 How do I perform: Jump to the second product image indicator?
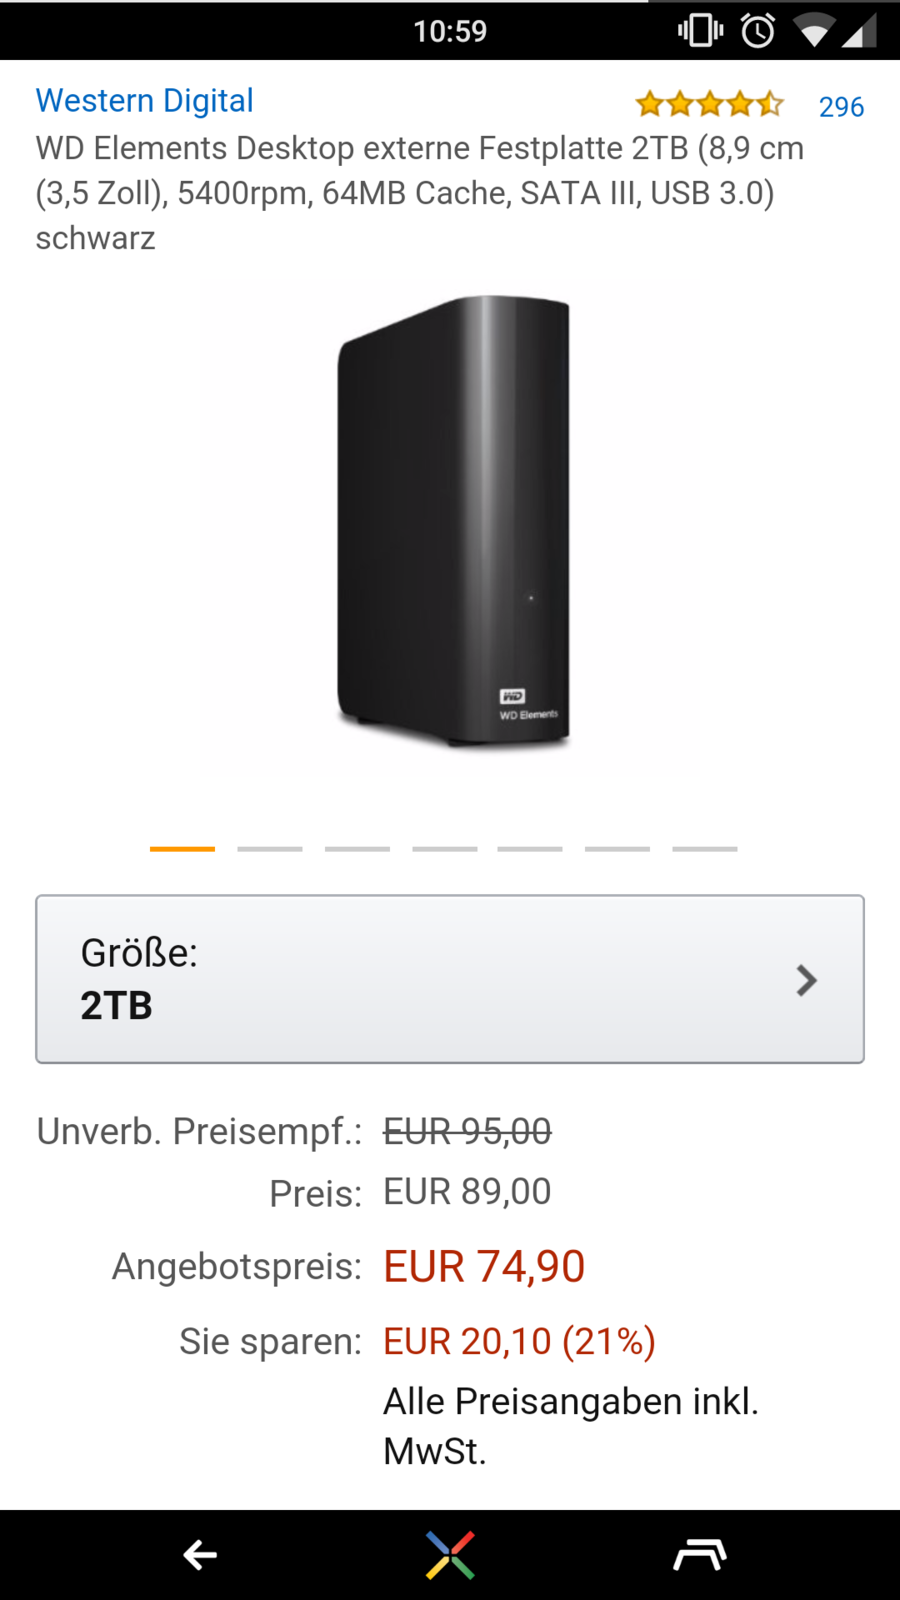[x=270, y=848]
